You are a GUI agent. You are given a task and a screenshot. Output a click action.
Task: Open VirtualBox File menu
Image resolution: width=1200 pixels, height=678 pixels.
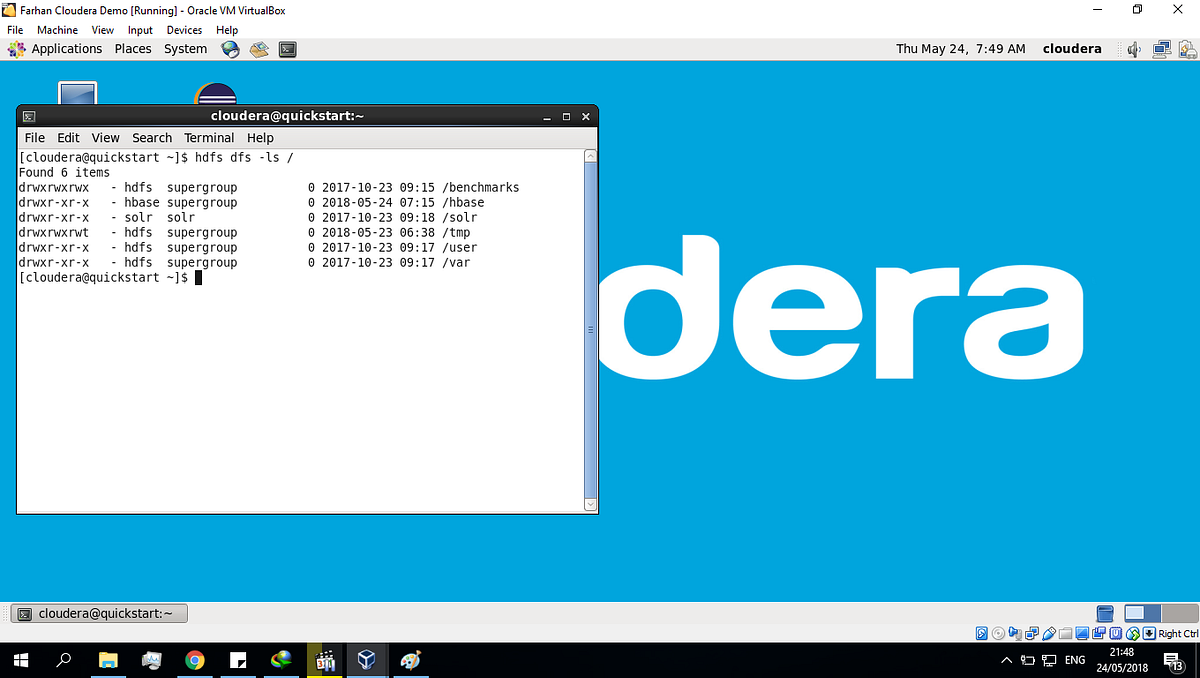[15, 30]
